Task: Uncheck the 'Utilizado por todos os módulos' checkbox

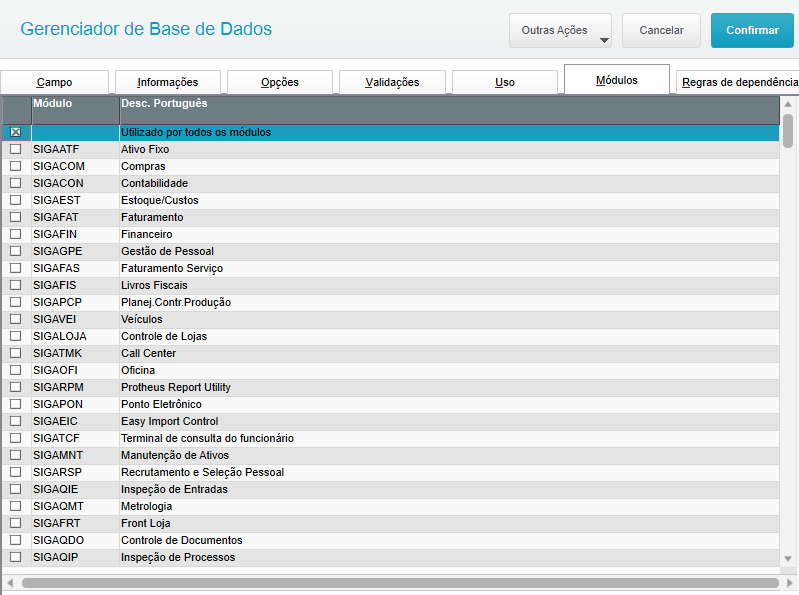Action: point(16,132)
